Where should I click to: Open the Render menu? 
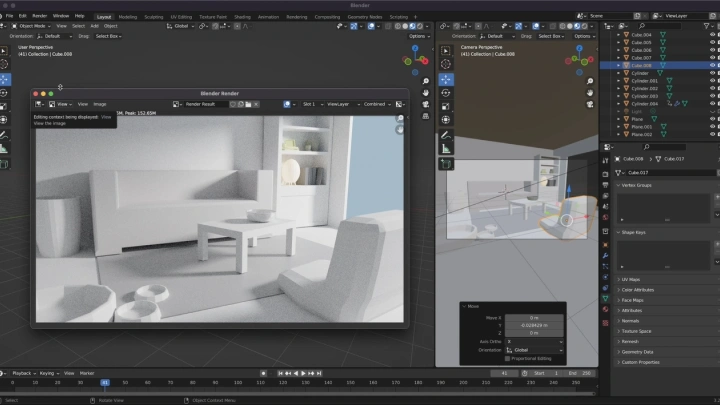pos(39,16)
